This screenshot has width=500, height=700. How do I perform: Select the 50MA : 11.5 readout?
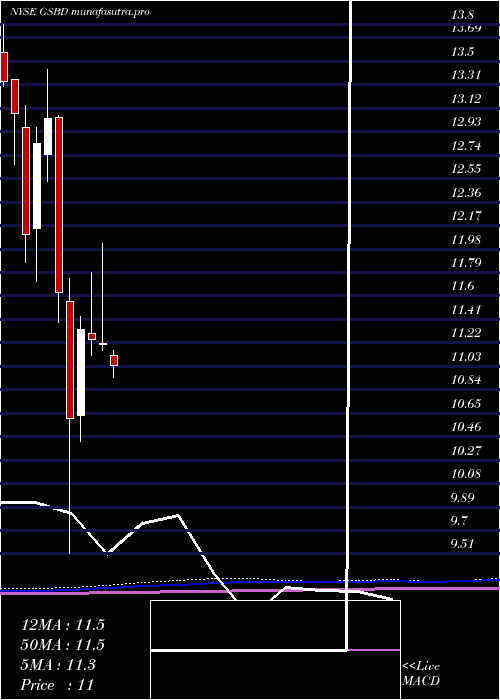63,645
